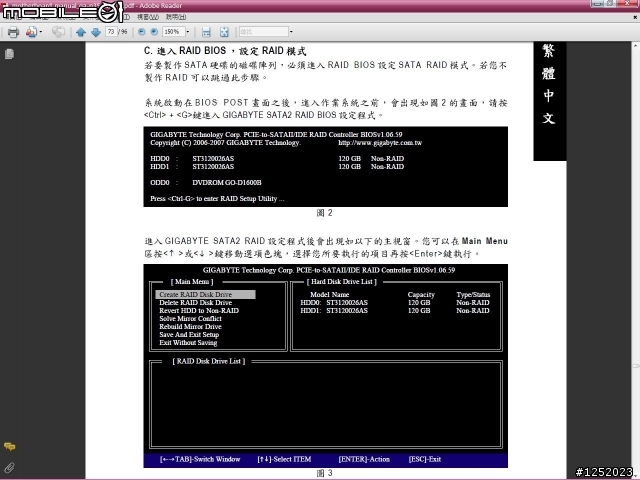Click '[ENTER]-Action' text in bottom bar

364,459
